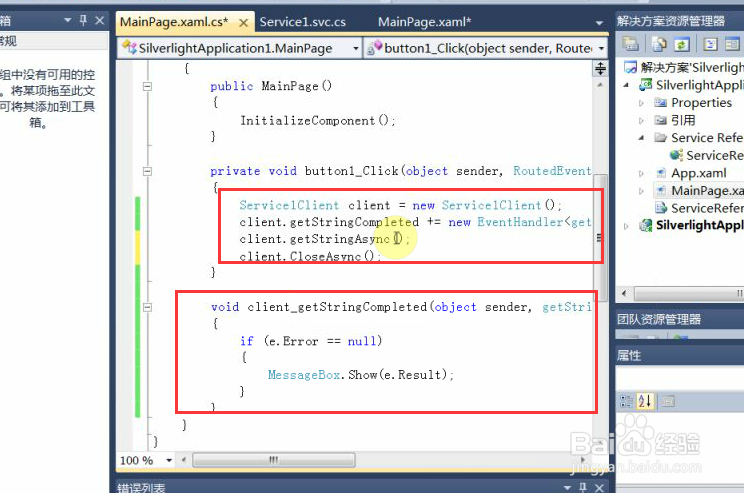Click 'MessageBox.Show(e.Result);' code line
The height and width of the screenshot is (493, 744).
(361, 375)
